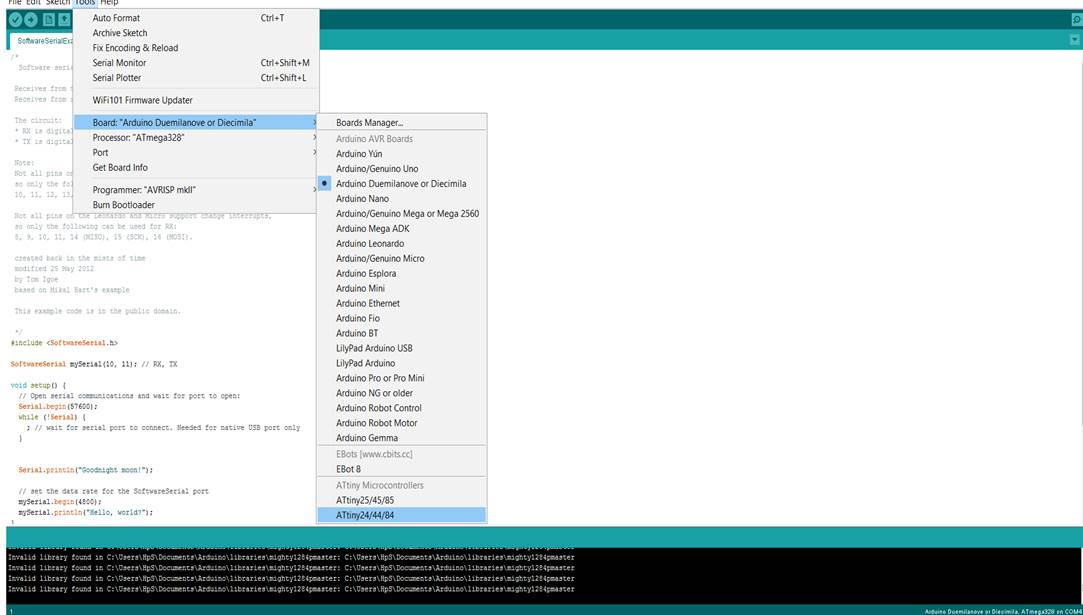Select Arduino/Genuino Mega or Mega 2560
Viewport: 1083px width, 615px height.
pyautogui.click(x=401, y=214)
